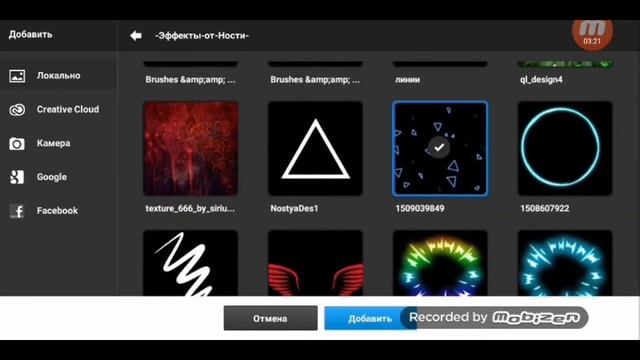The height and width of the screenshot is (360, 640).
Task: Select the Google icon in sidebar
Action: [17, 177]
